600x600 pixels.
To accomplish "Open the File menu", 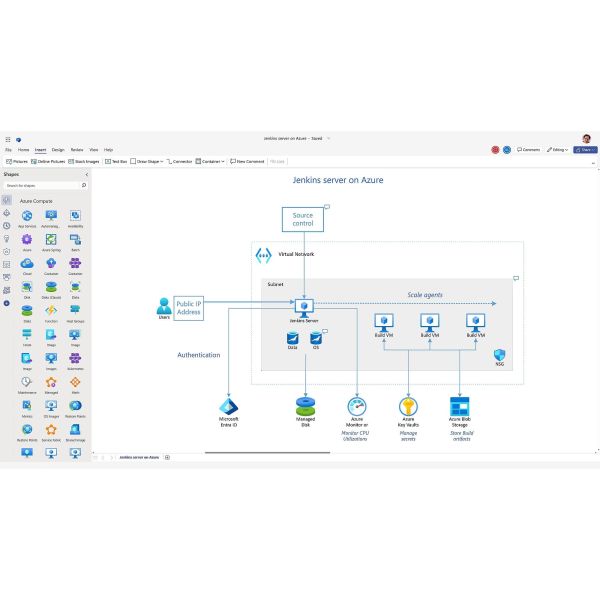I will 8,150.
